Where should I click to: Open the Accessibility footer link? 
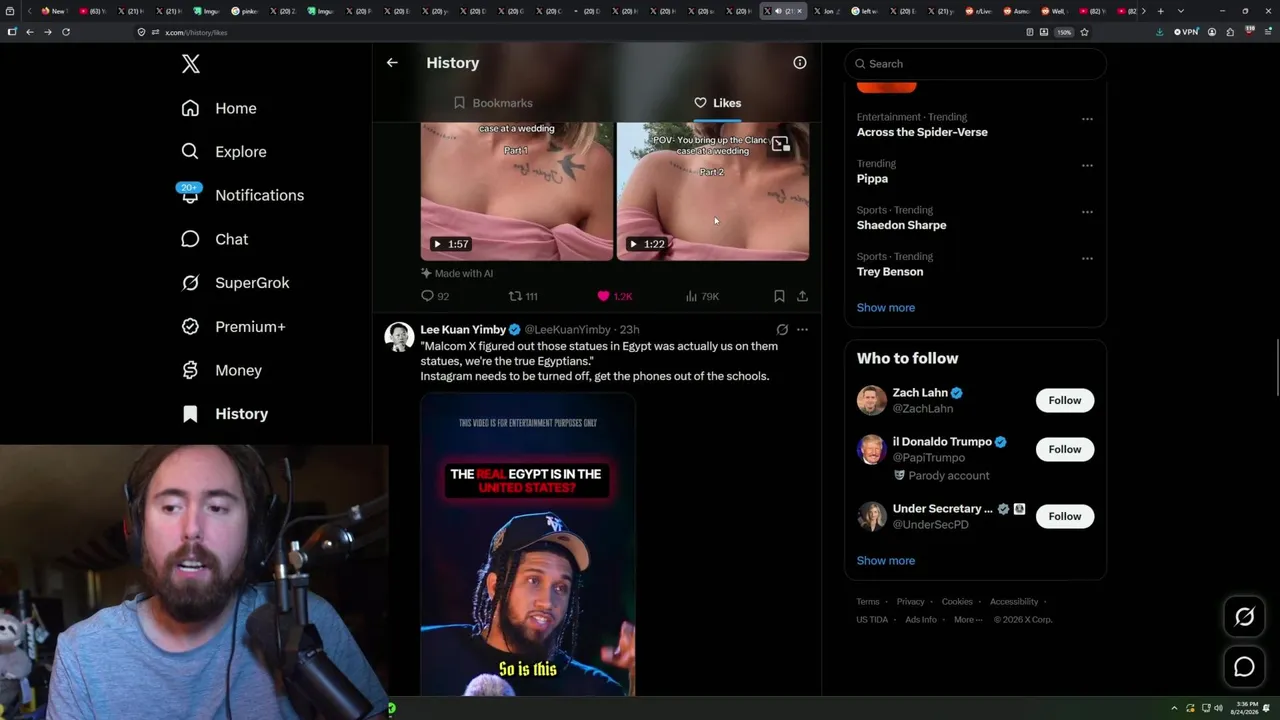click(x=1014, y=602)
